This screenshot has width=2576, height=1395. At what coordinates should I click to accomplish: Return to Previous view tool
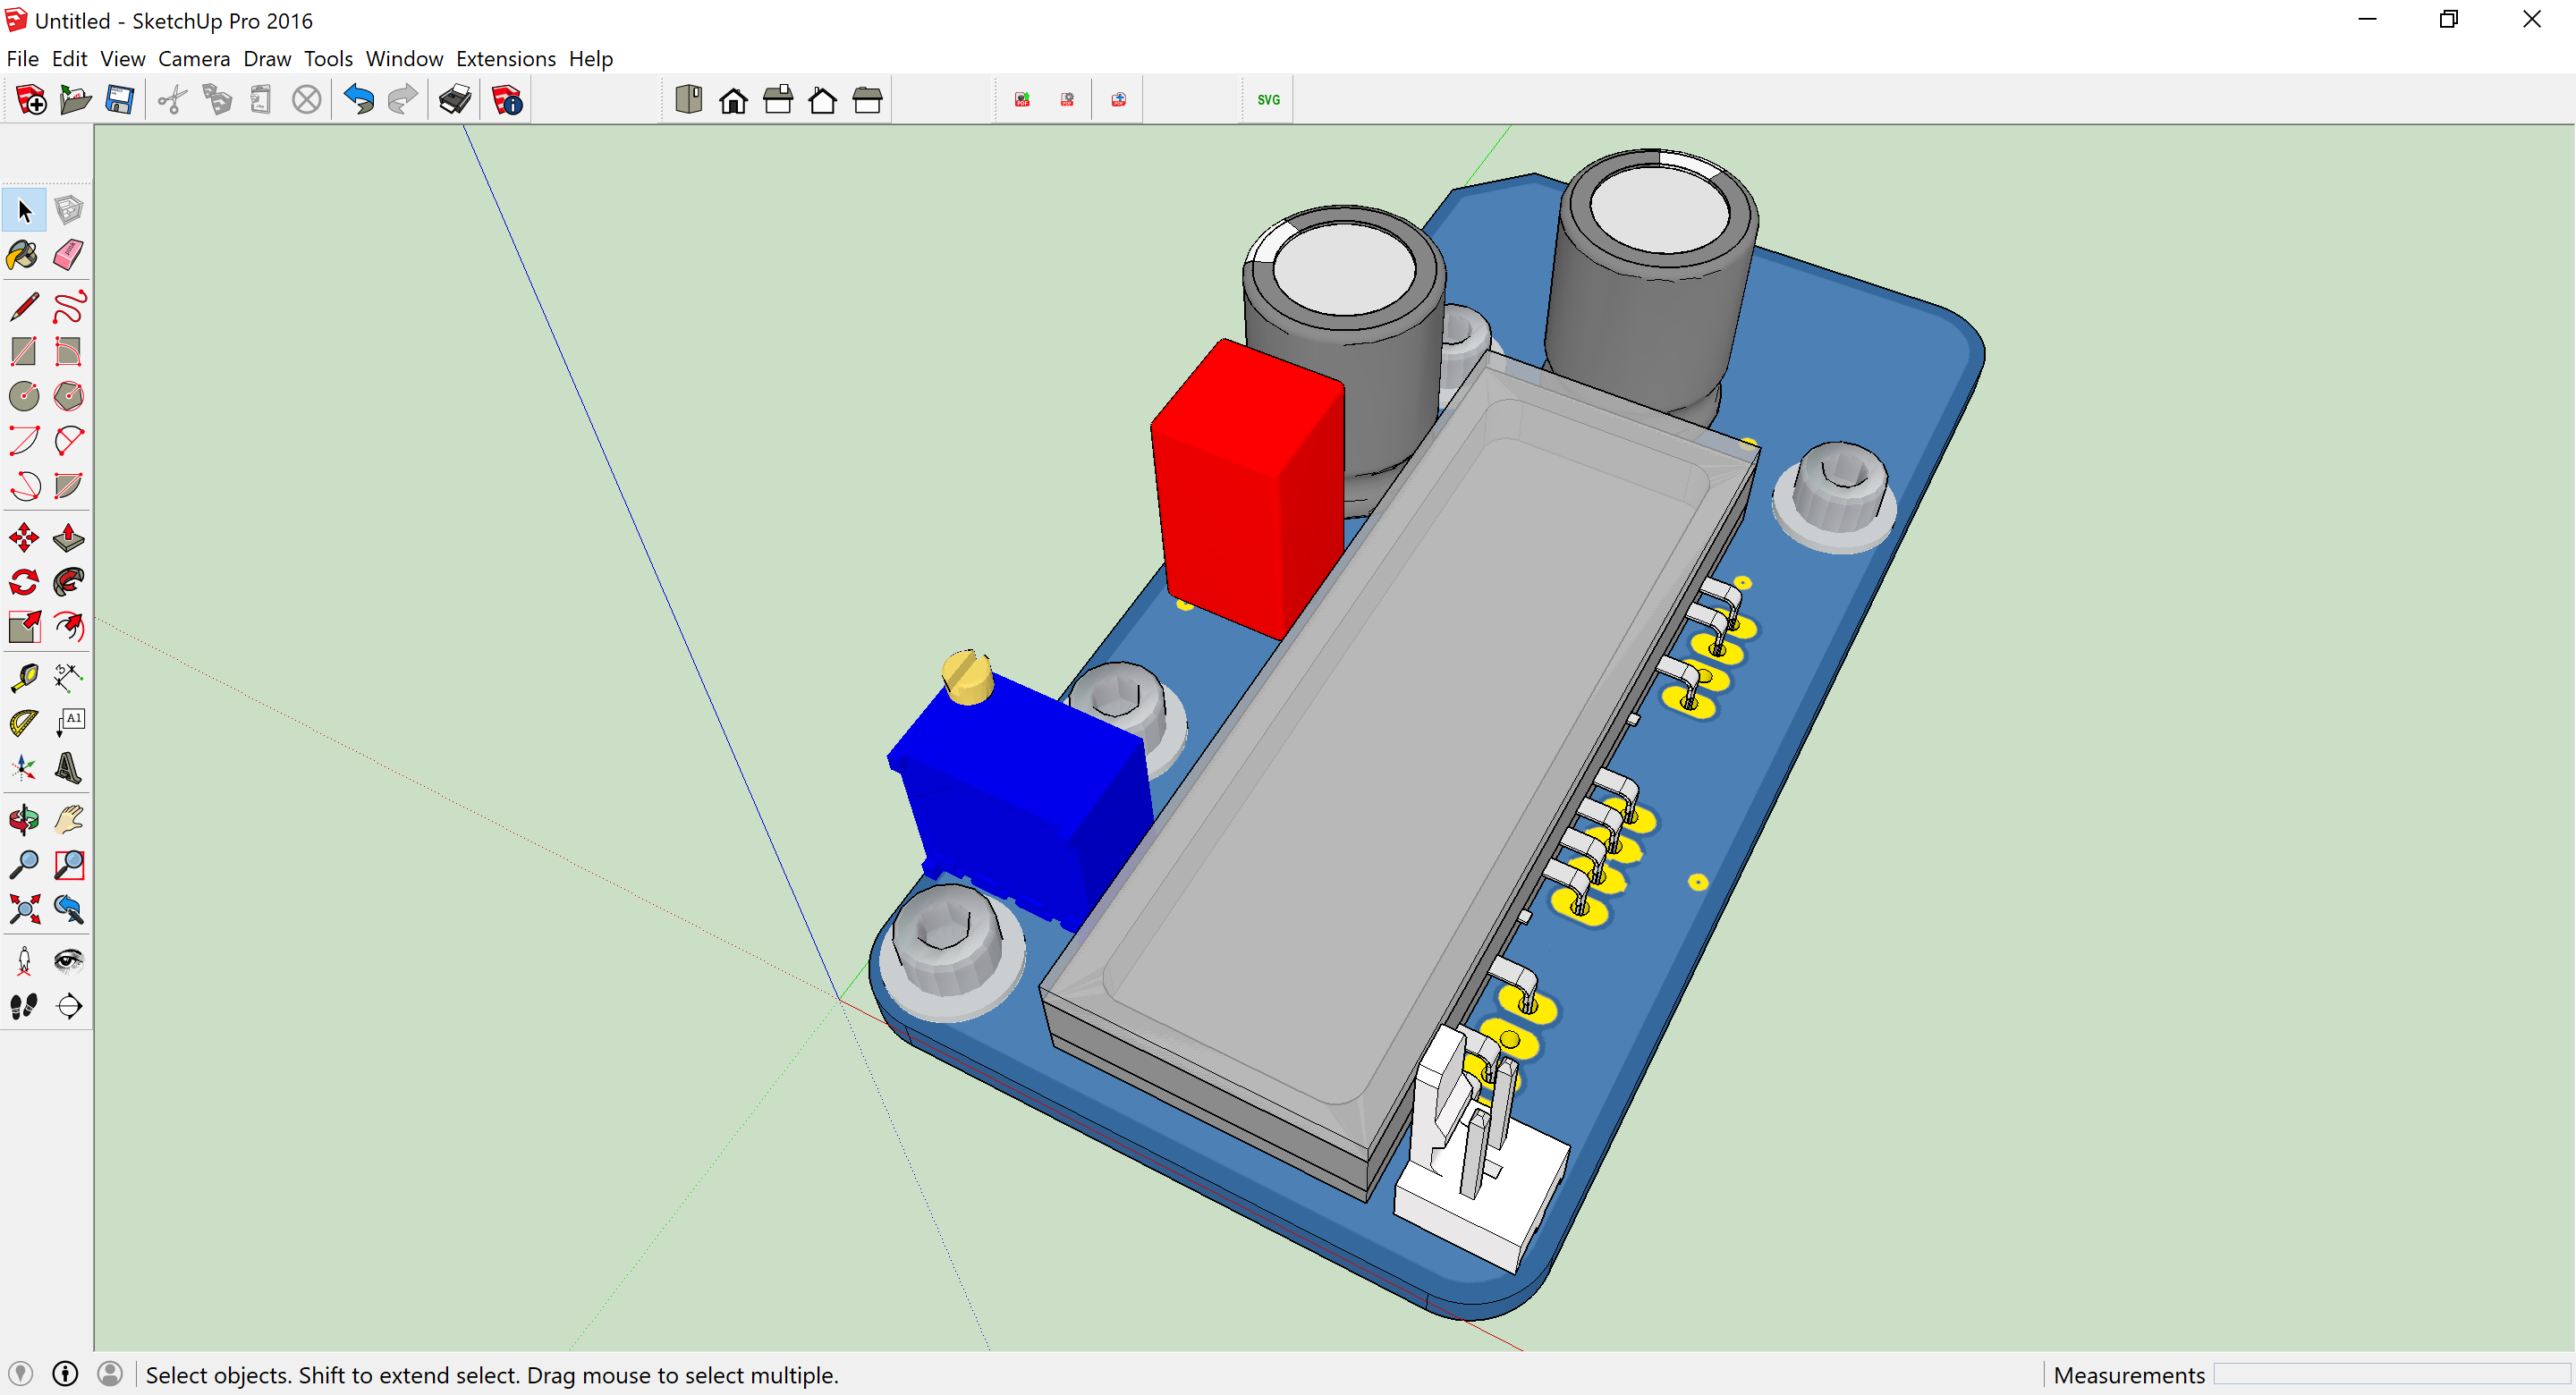[68, 909]
